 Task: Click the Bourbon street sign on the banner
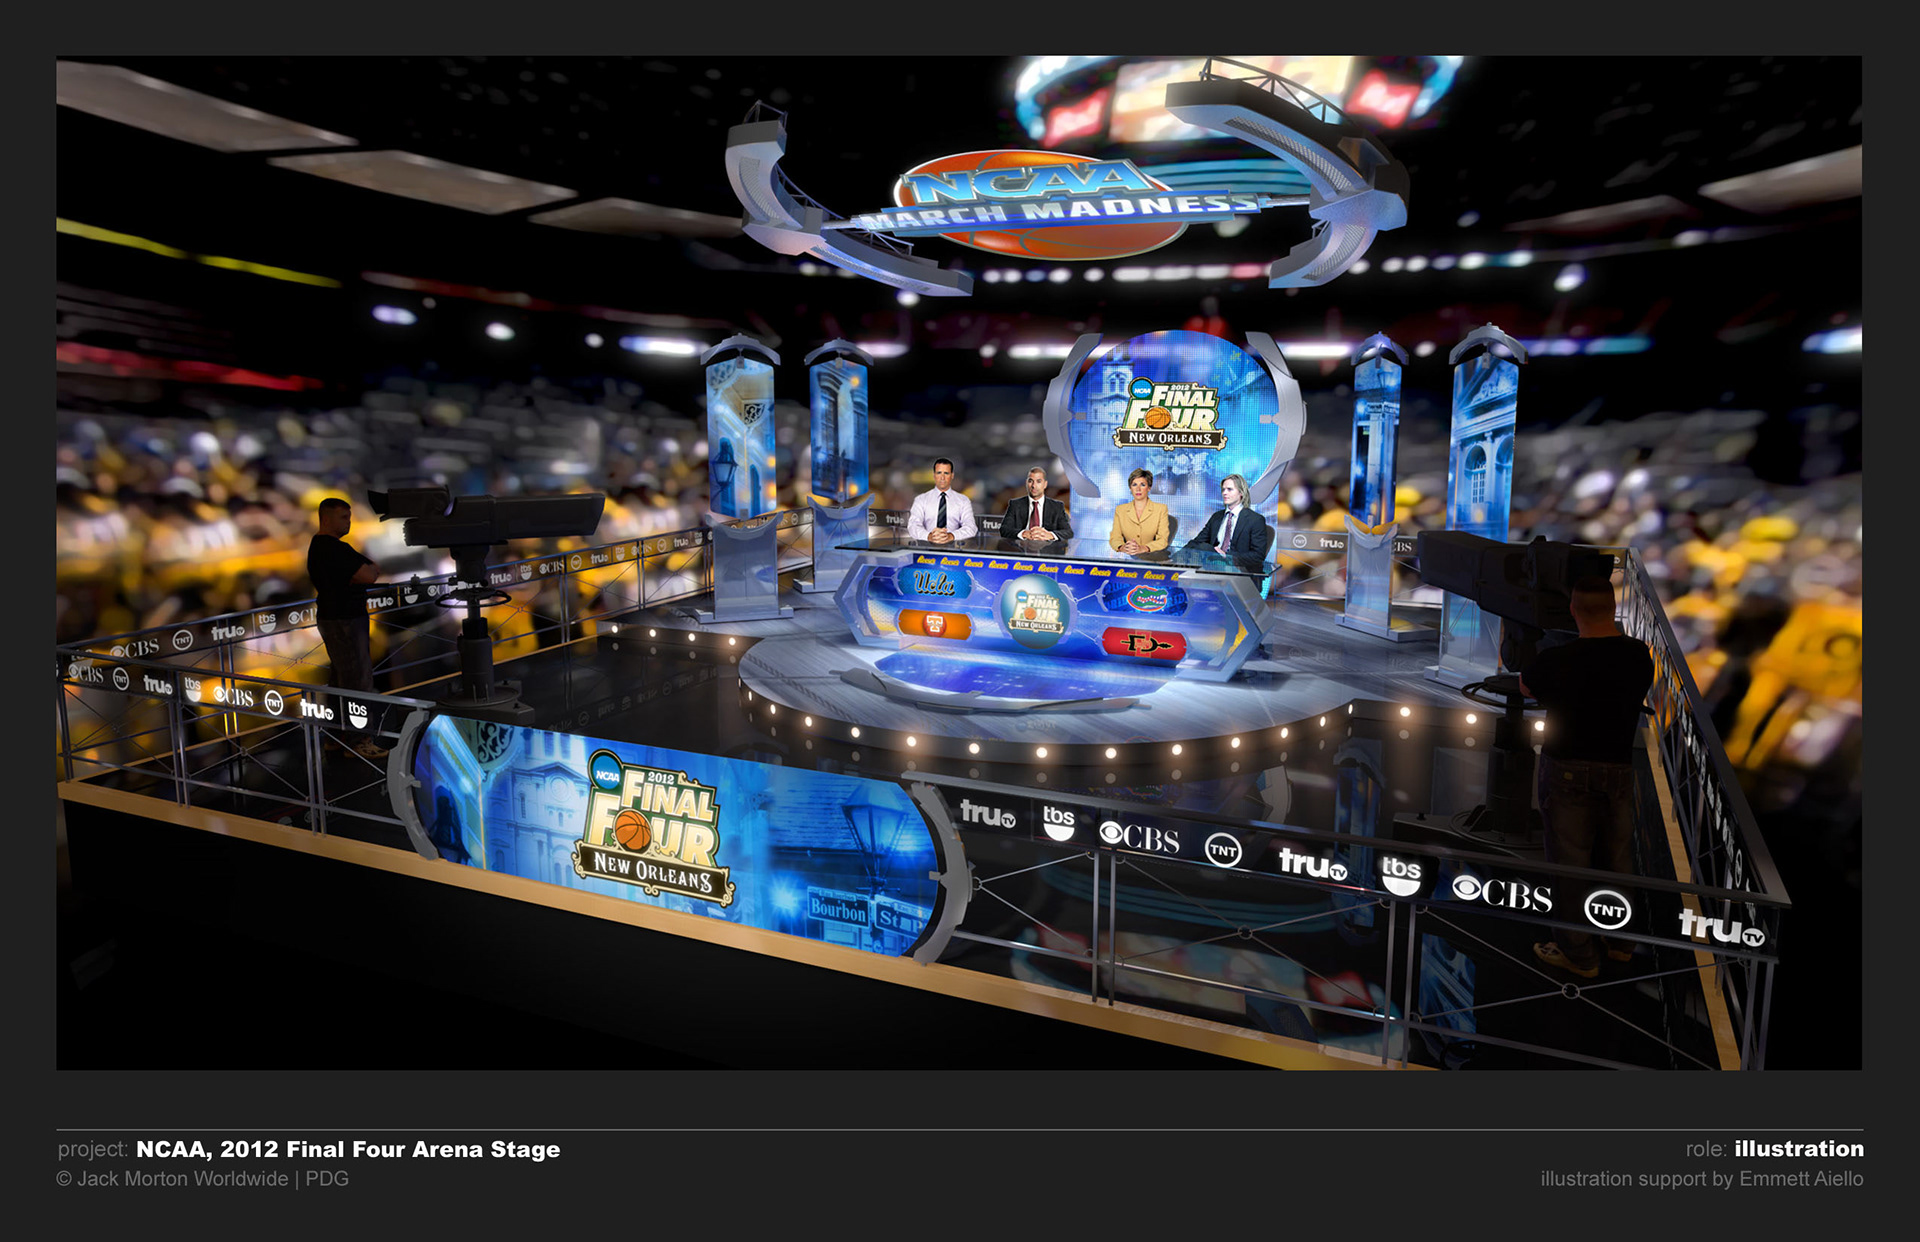click(837, 909)
